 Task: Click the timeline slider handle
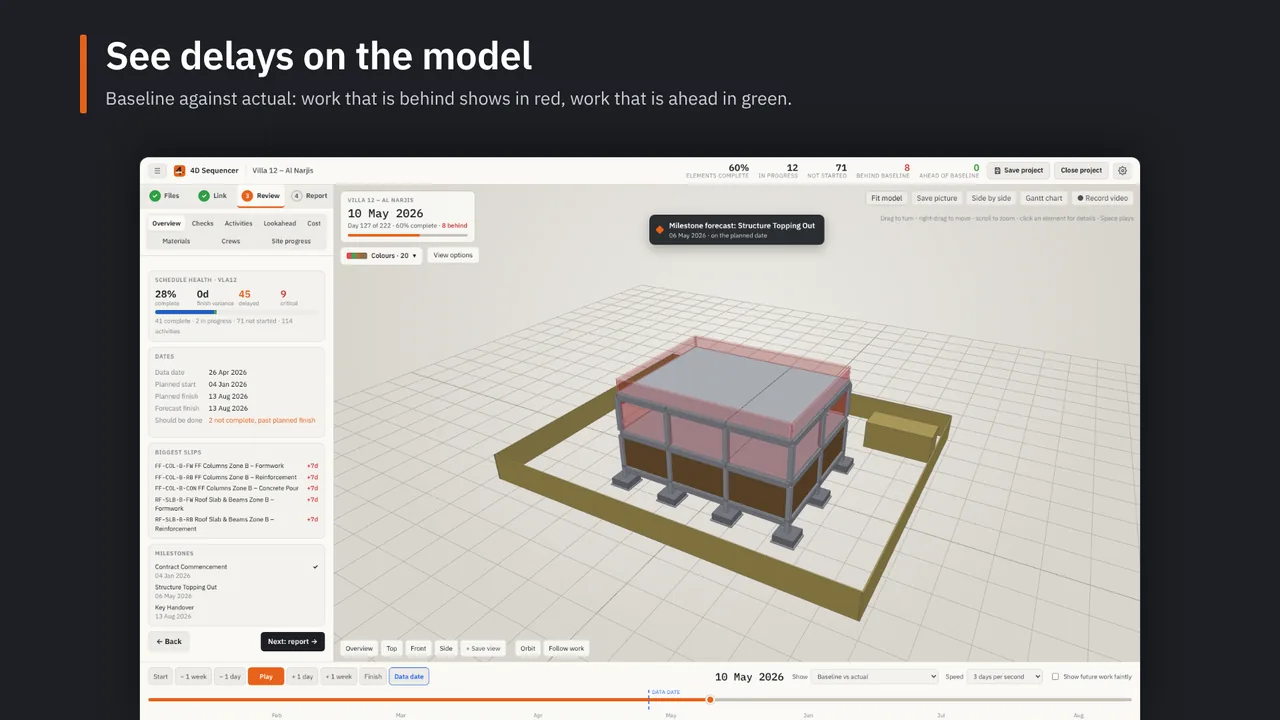point(710,699)
